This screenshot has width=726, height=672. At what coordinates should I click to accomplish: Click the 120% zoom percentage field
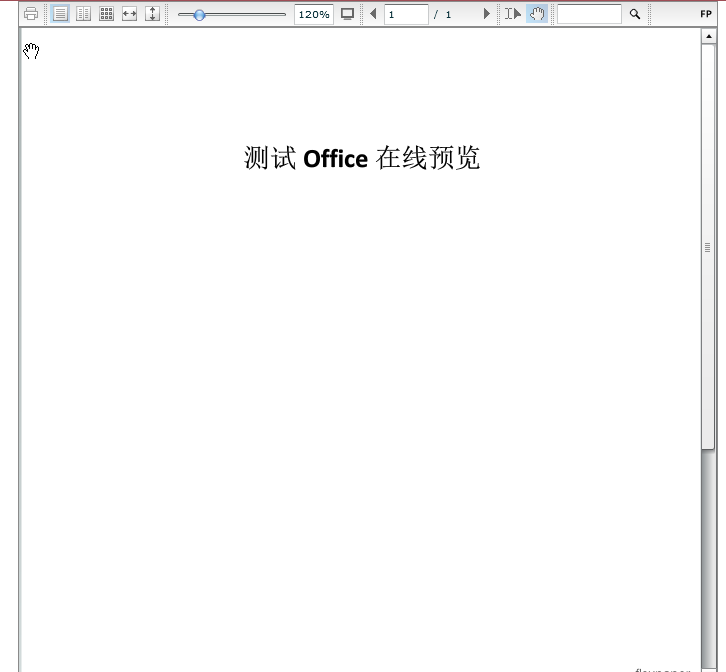tap(314, 14)
